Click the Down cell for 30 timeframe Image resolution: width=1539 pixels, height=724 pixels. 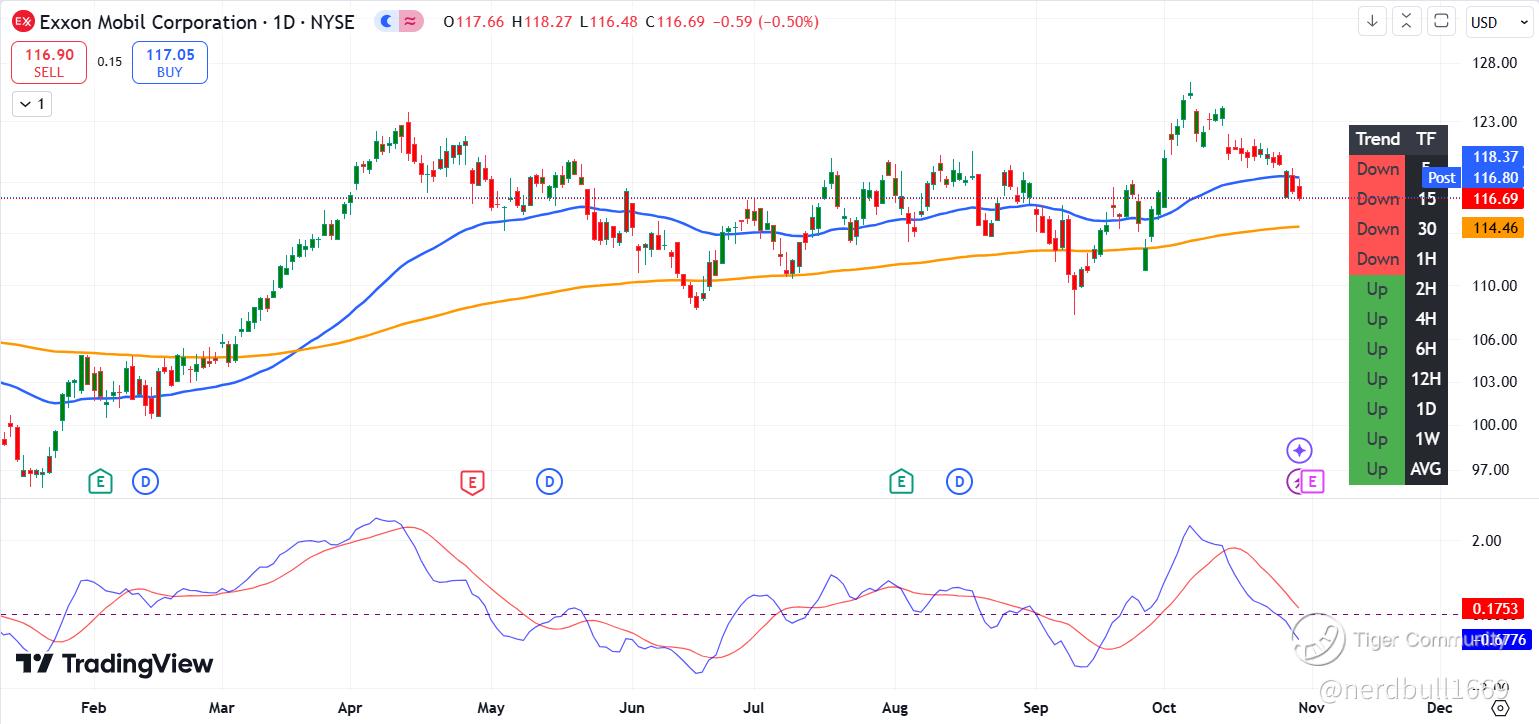tap(1377, 229)
